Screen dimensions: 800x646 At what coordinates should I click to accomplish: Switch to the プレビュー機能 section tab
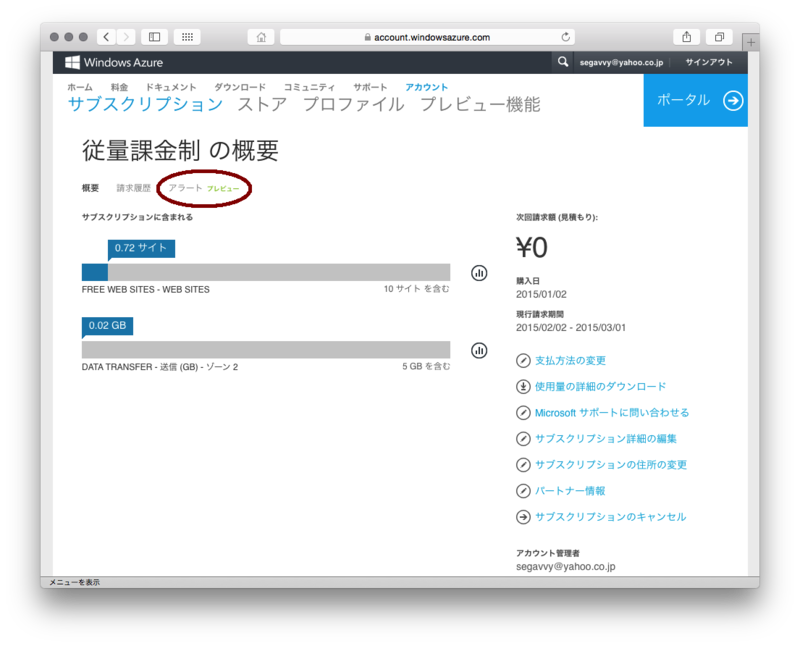coord(480,104)
